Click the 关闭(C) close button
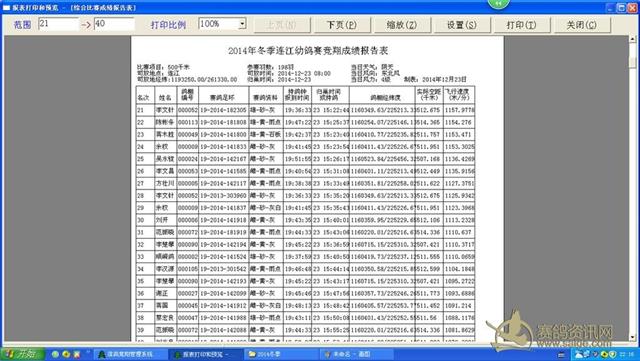Screen dimensions: 640x361 point(581,25)
